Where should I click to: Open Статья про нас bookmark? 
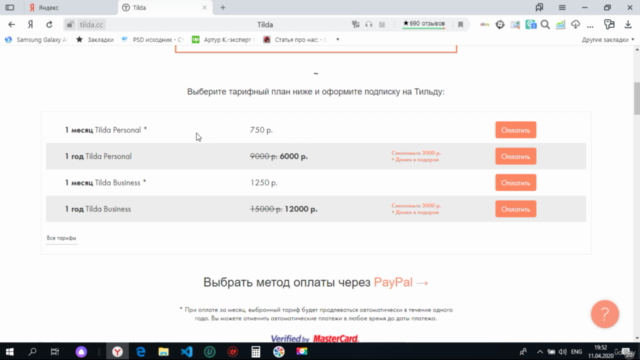coord(295,40)
